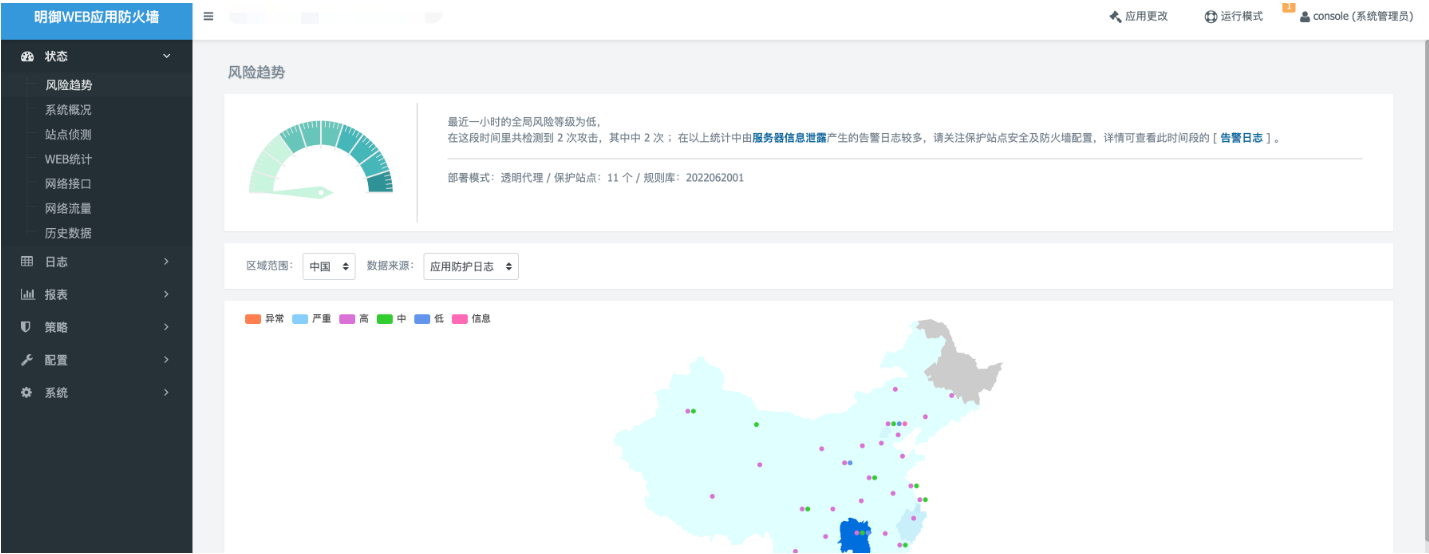Click the 报表 bar chart icon
The image size is (1429, 554).
27,295
